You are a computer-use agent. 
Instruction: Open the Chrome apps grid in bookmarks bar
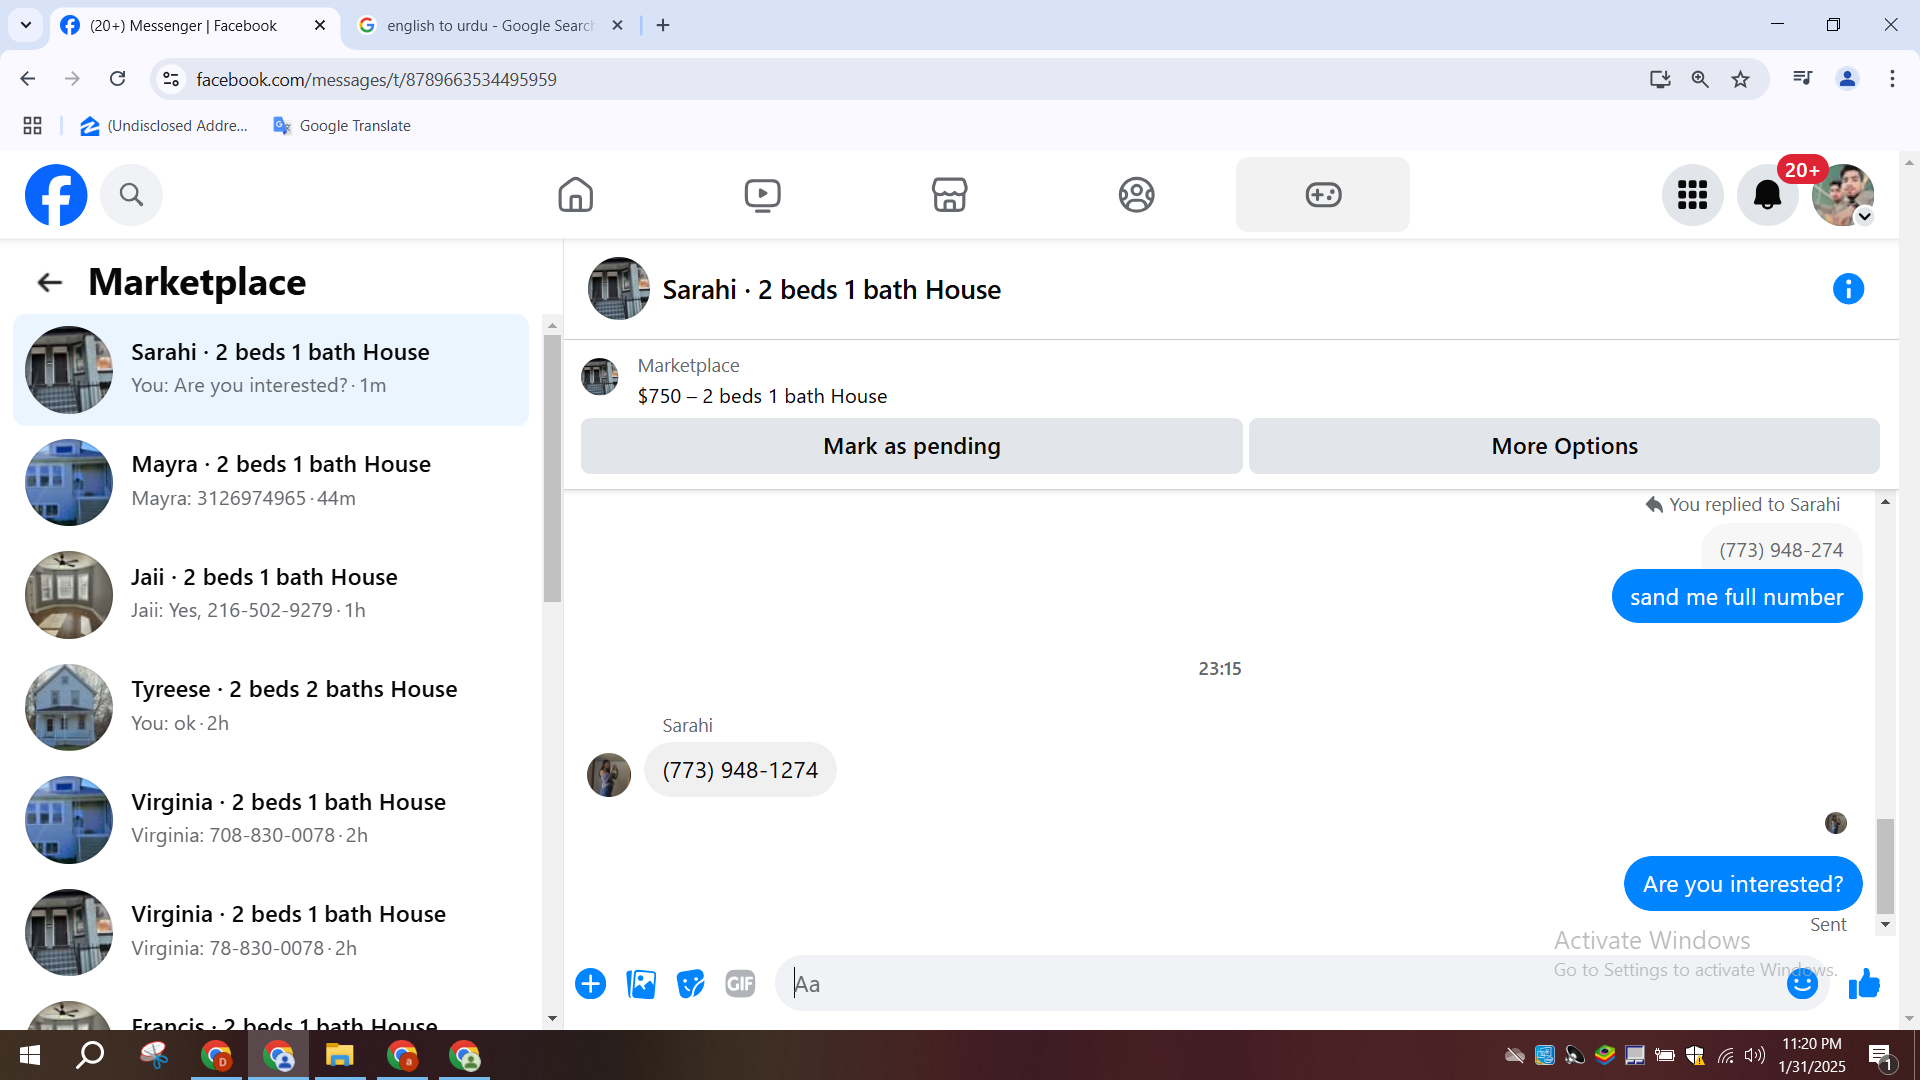(32, 126)
